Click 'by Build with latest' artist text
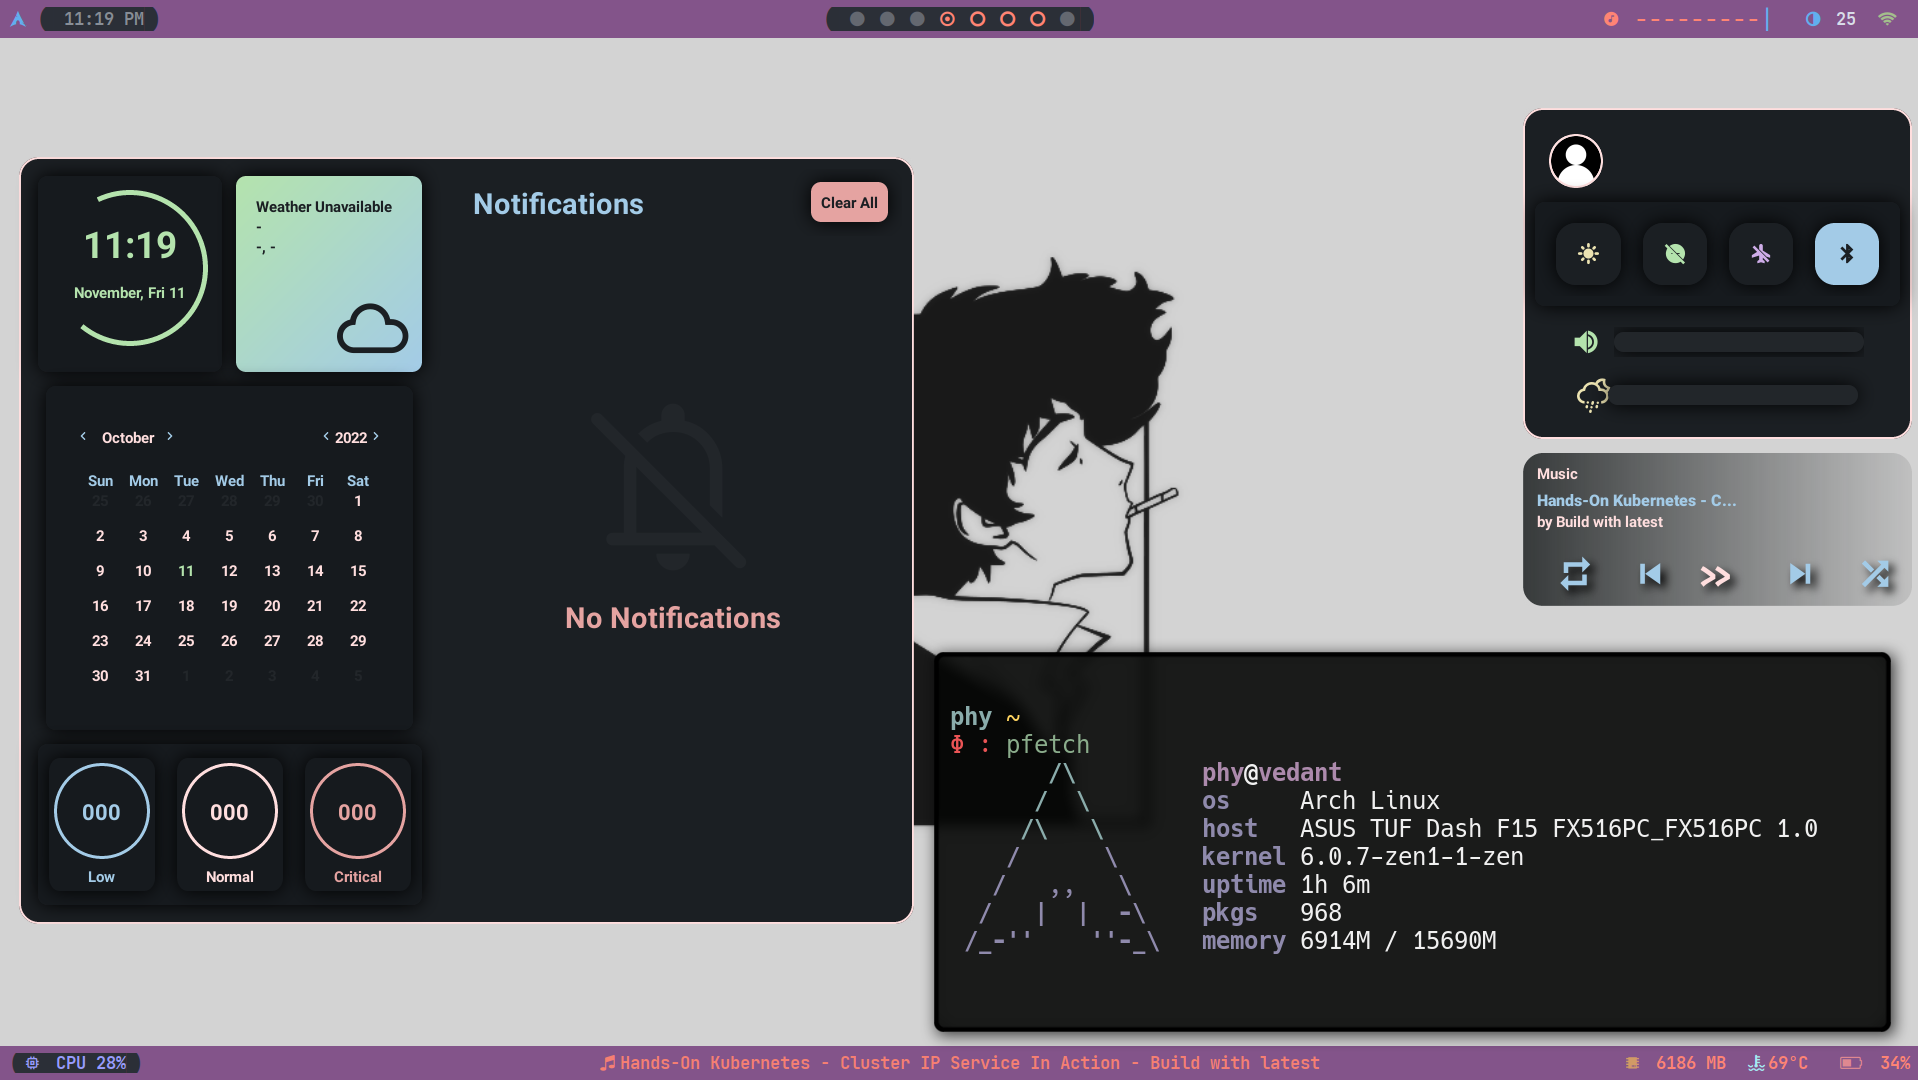Viewport: 1918px width, 1080px height. [1599, 522]
